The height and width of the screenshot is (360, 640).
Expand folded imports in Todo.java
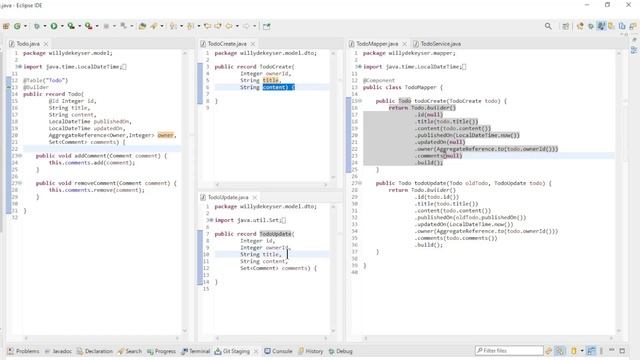click(19, 67)
